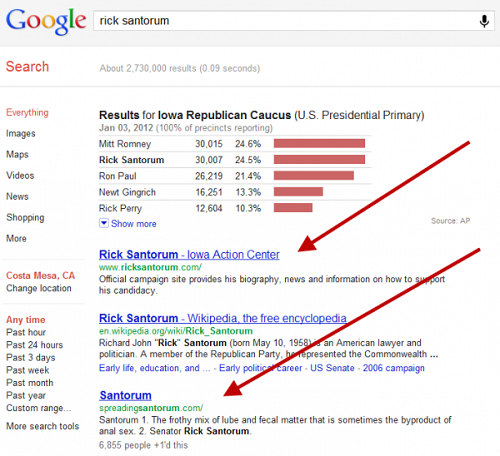Screen dimensions: 500x456
Task: Click the Search heading label
Action: 27,67
